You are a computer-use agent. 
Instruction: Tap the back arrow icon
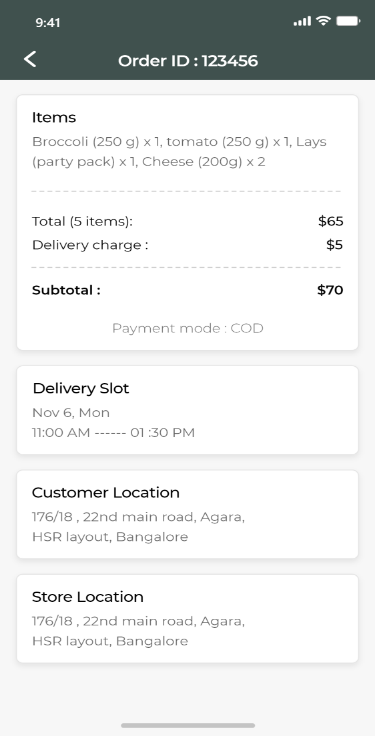point(30,60)
